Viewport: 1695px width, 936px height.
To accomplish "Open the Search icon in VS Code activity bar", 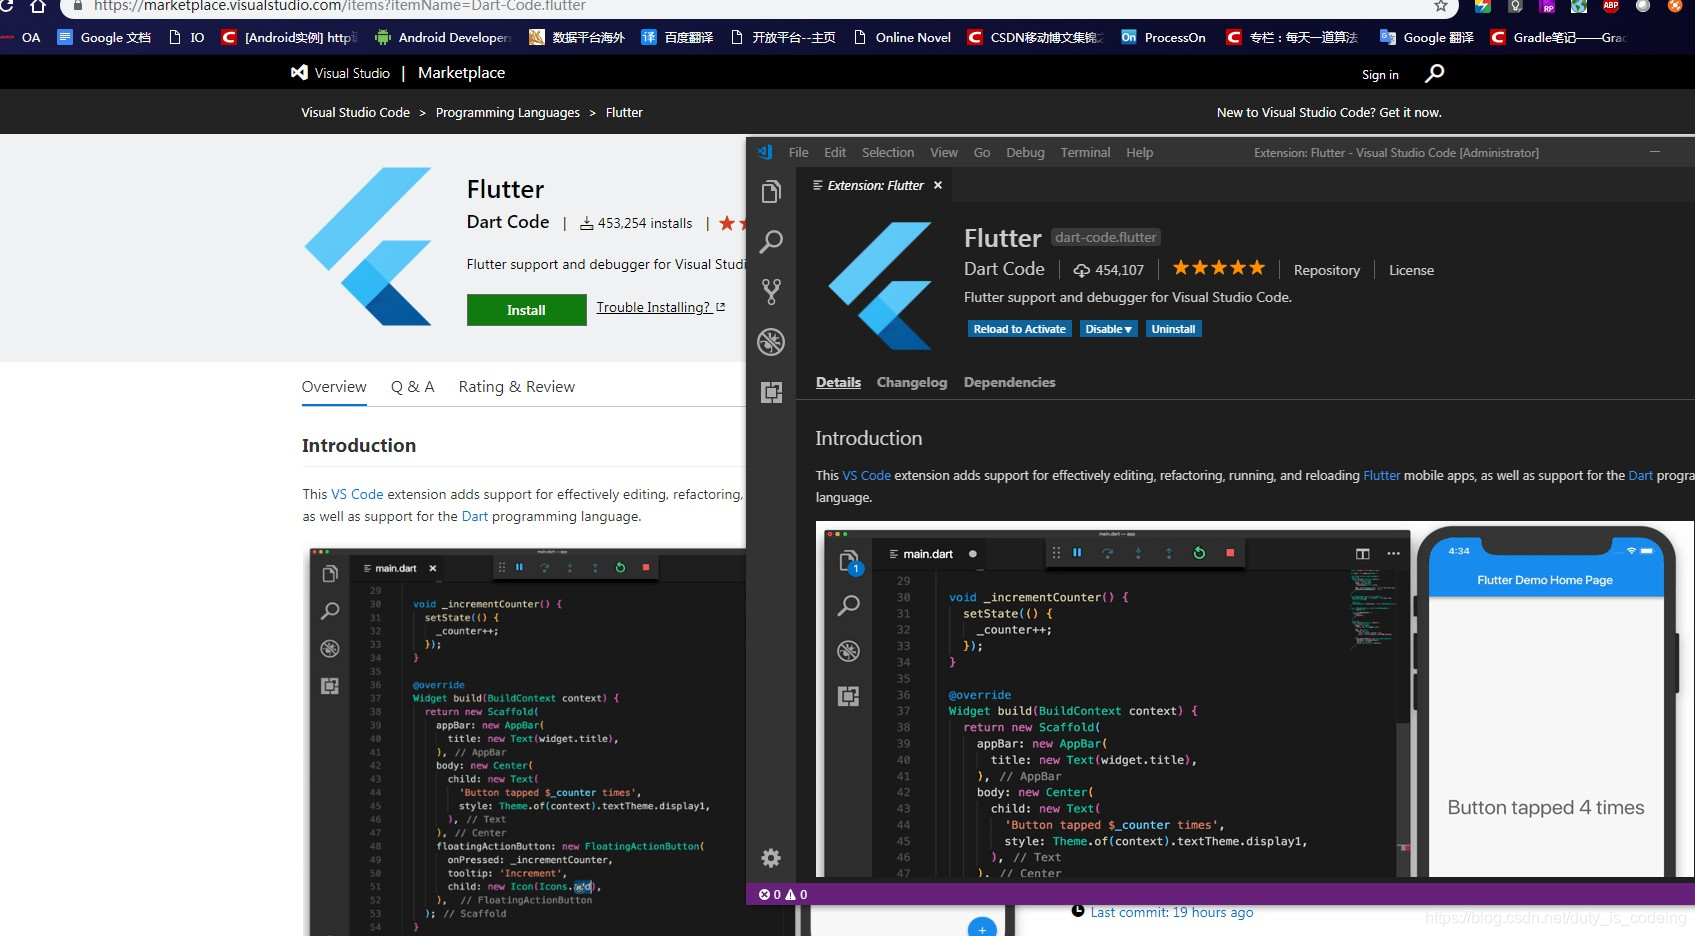I will coord(771,241).
